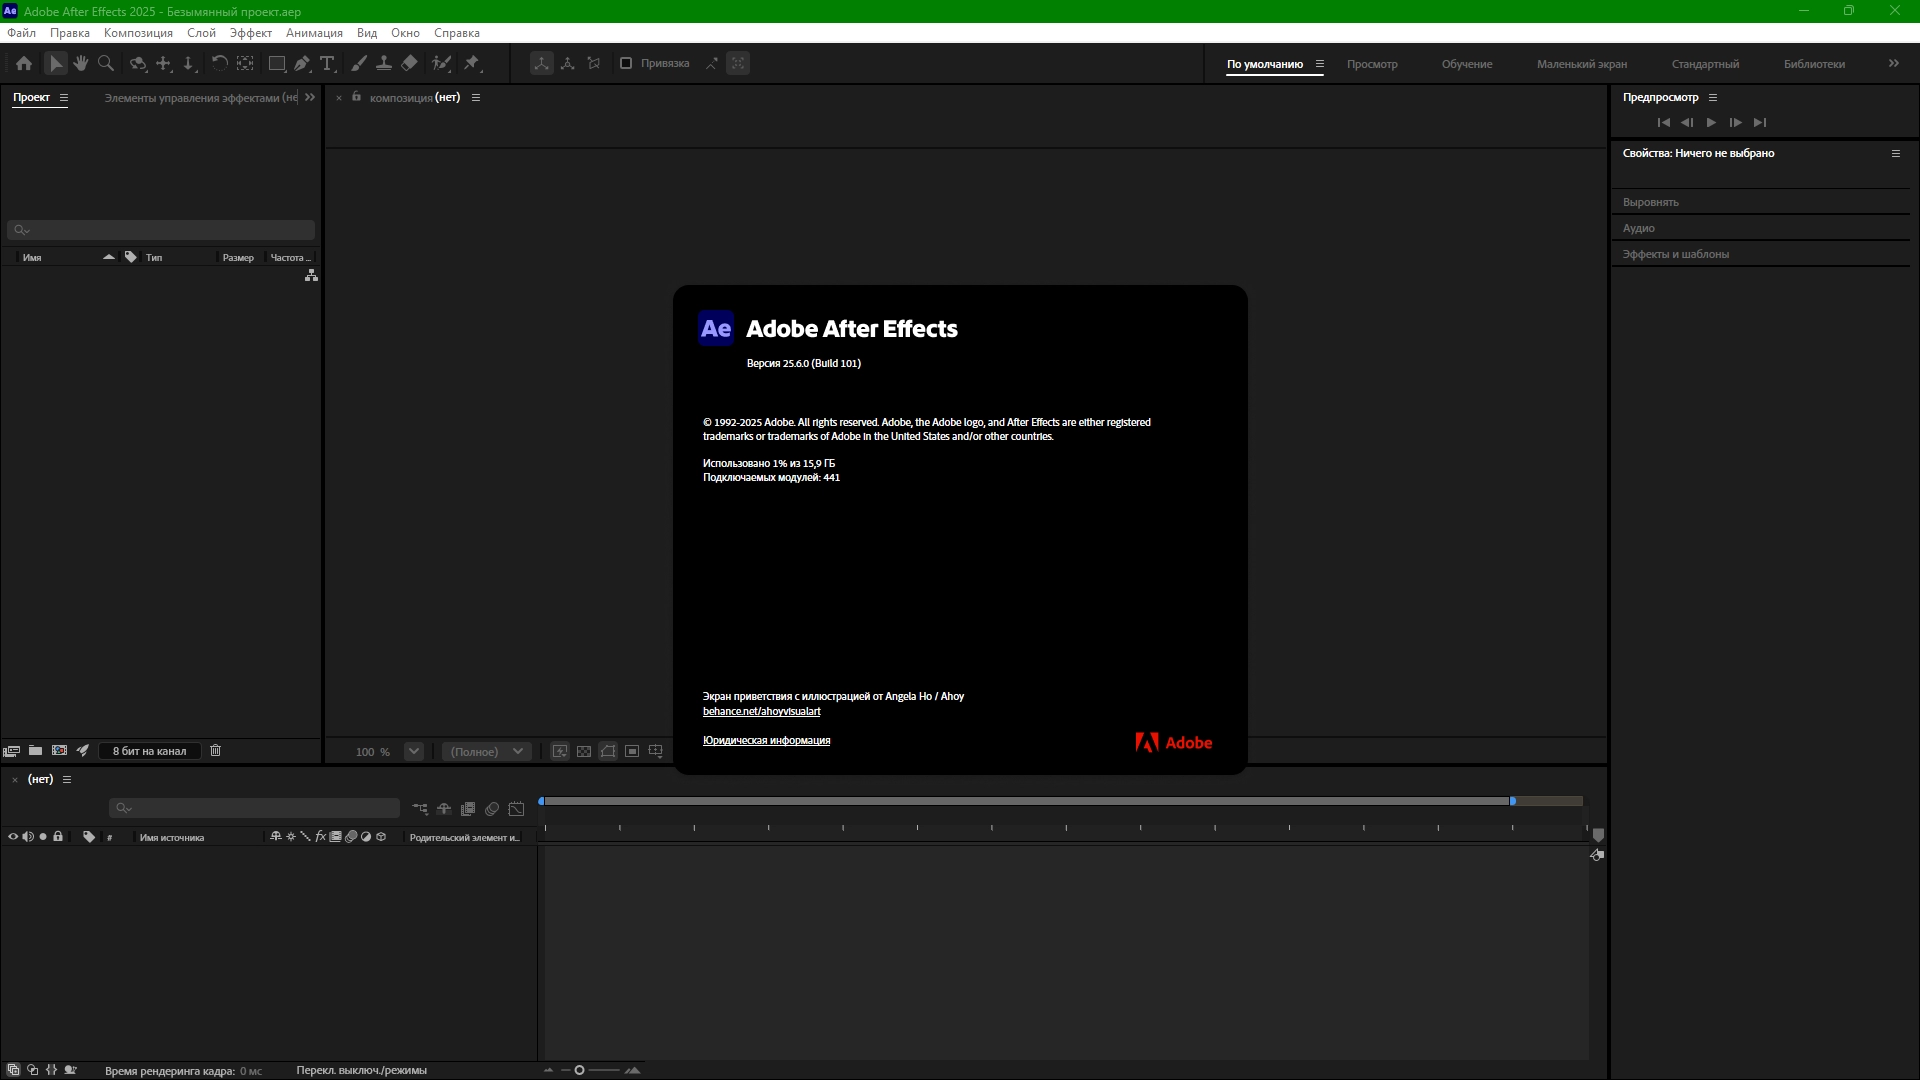
Task: Select the Horizontal Type tool
Action: [x=327, y=63]
